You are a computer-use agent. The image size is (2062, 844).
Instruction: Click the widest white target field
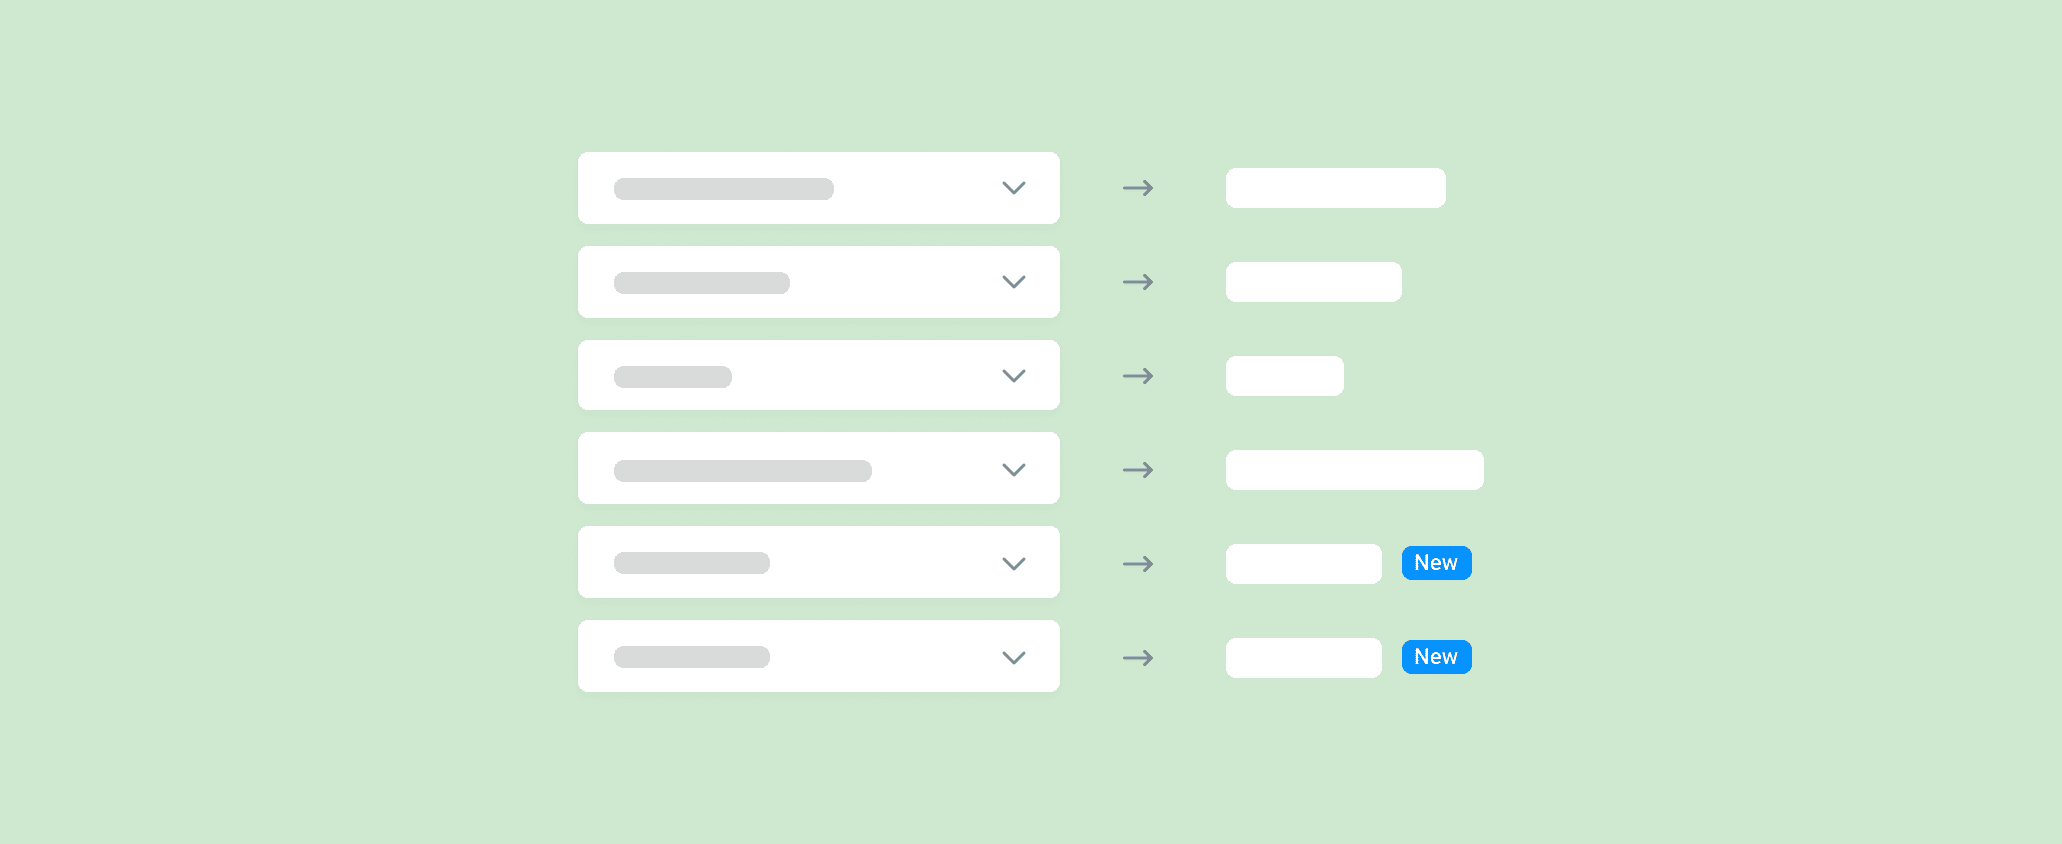point(1354,470)
